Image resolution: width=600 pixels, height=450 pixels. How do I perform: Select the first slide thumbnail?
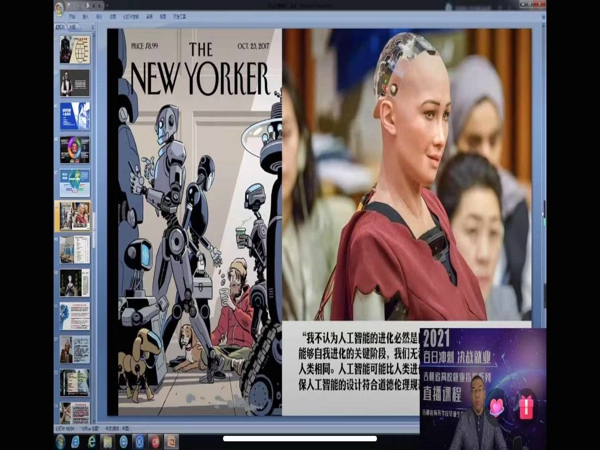(x=74, y=49)
